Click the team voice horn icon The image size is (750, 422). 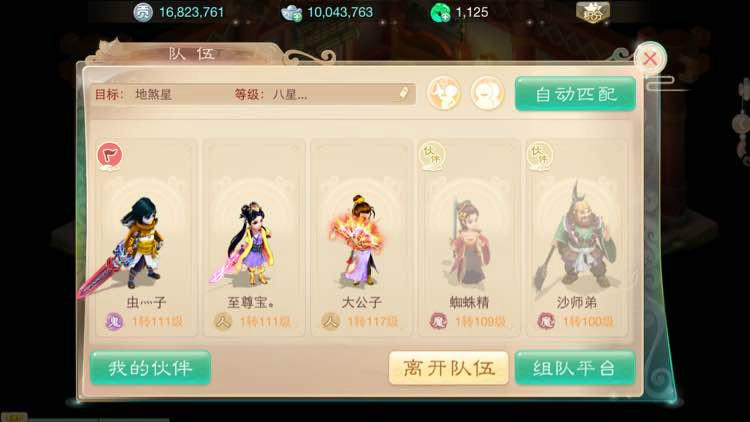coord(444,93)
